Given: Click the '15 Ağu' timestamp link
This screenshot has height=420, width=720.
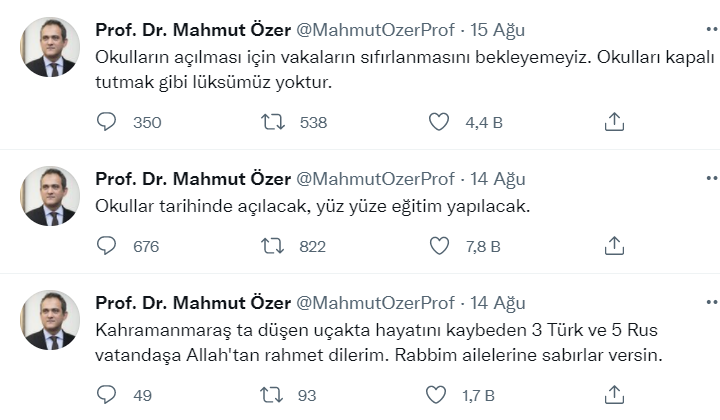Looking at the screenshot, I should [x=497, y=29].
